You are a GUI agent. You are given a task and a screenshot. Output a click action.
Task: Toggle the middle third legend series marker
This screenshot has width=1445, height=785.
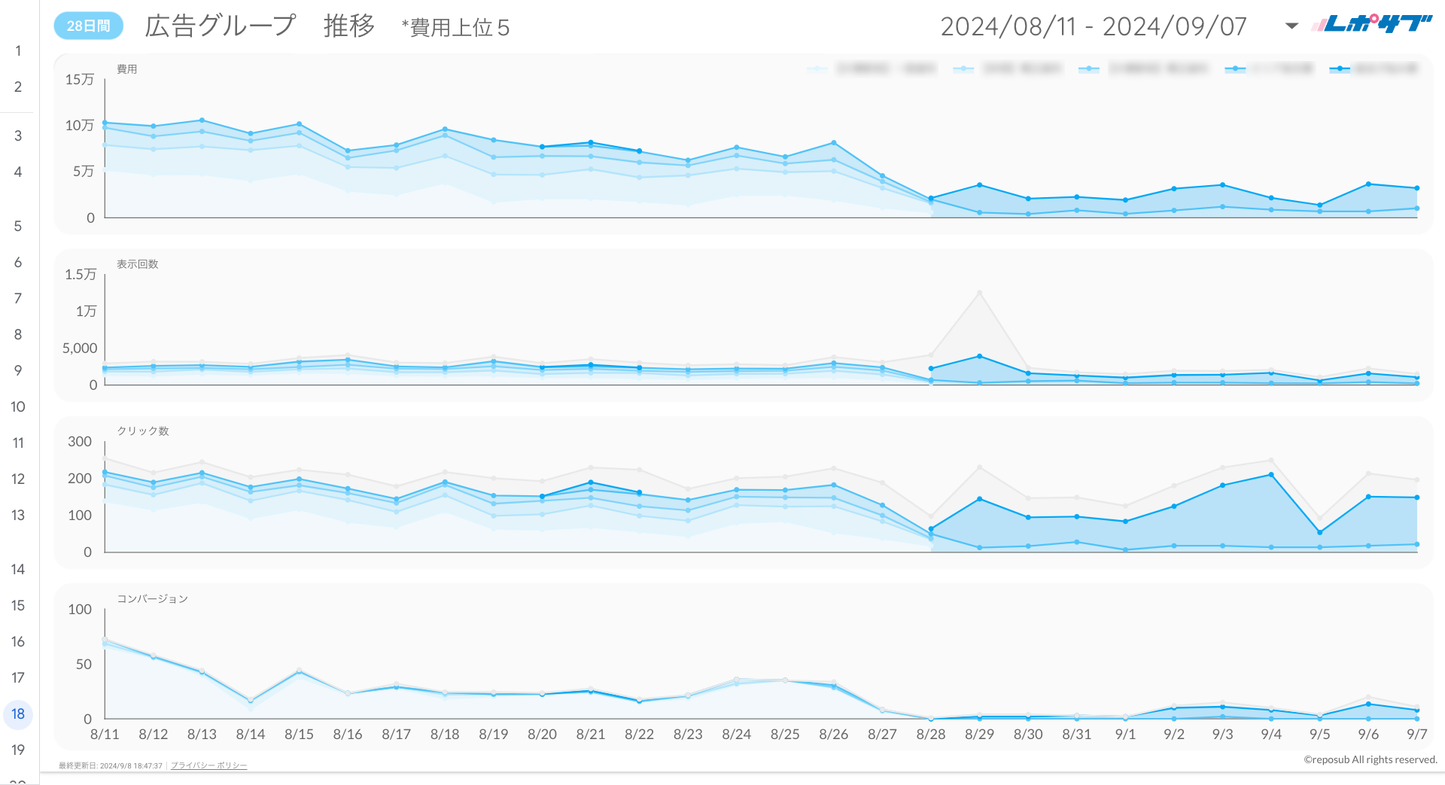[1089, 69]
